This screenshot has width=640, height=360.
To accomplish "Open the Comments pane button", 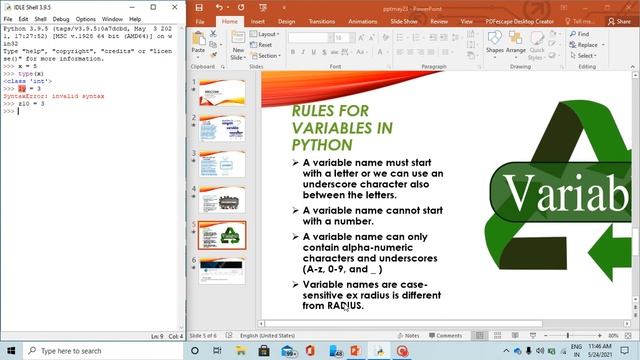I will (445, 336).
